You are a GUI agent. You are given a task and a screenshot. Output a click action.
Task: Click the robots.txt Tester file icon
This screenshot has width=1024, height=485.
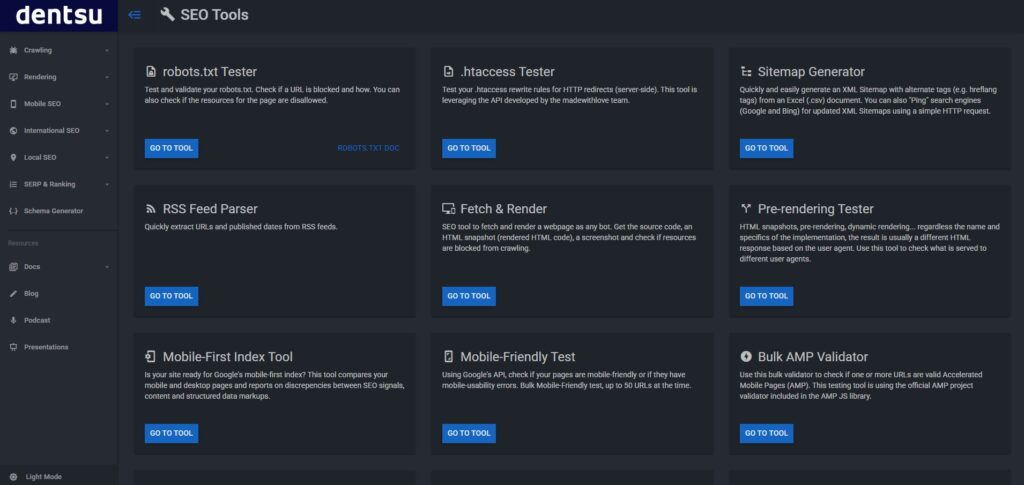tap(151, 72)
